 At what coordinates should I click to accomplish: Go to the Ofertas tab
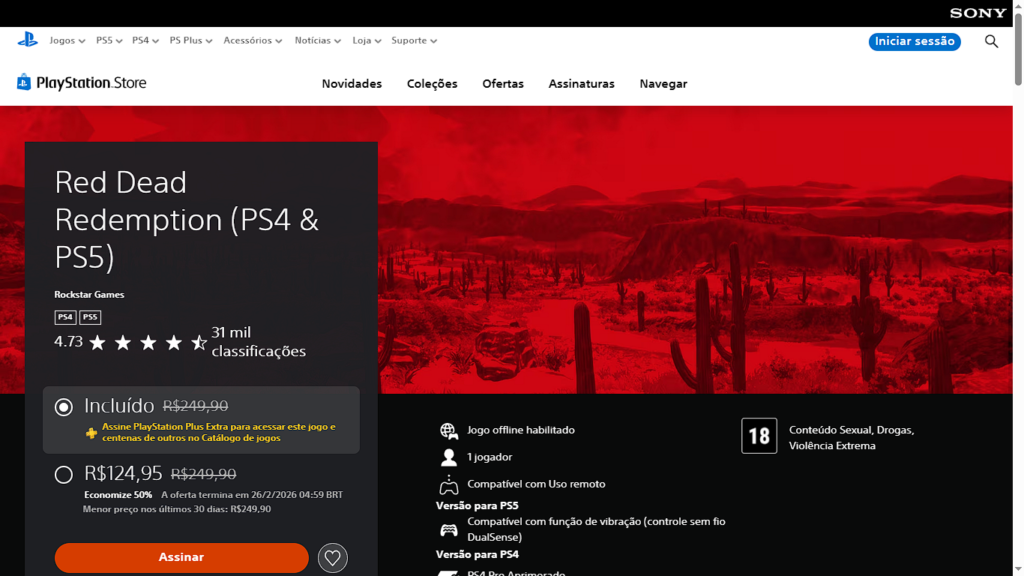502,84
